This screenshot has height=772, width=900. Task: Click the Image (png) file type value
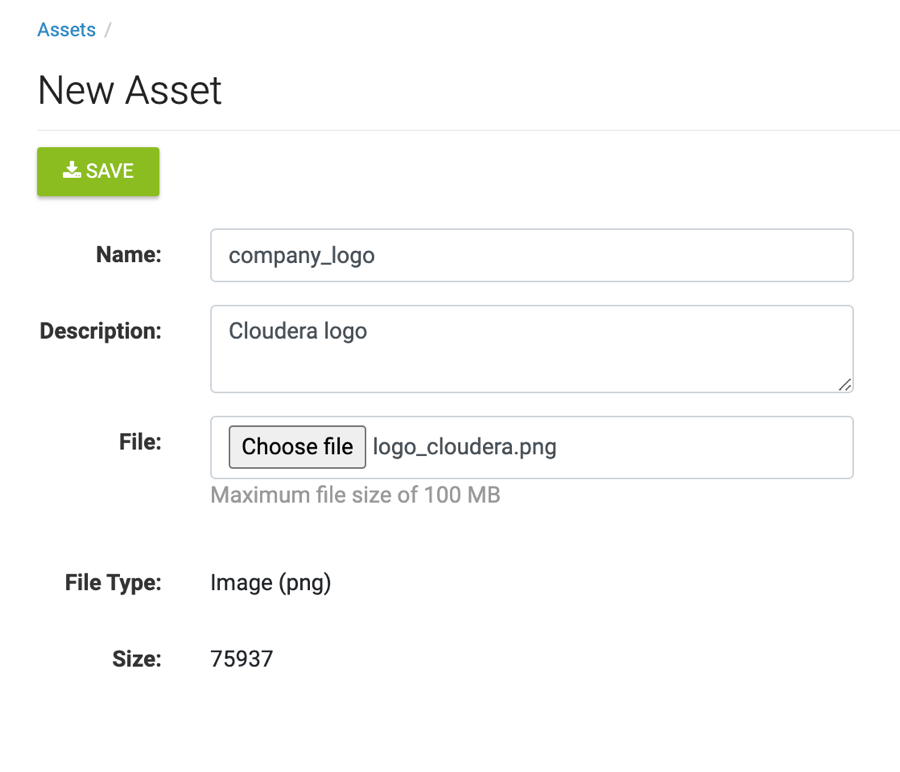pyautogui.click(x=271, y=583)
